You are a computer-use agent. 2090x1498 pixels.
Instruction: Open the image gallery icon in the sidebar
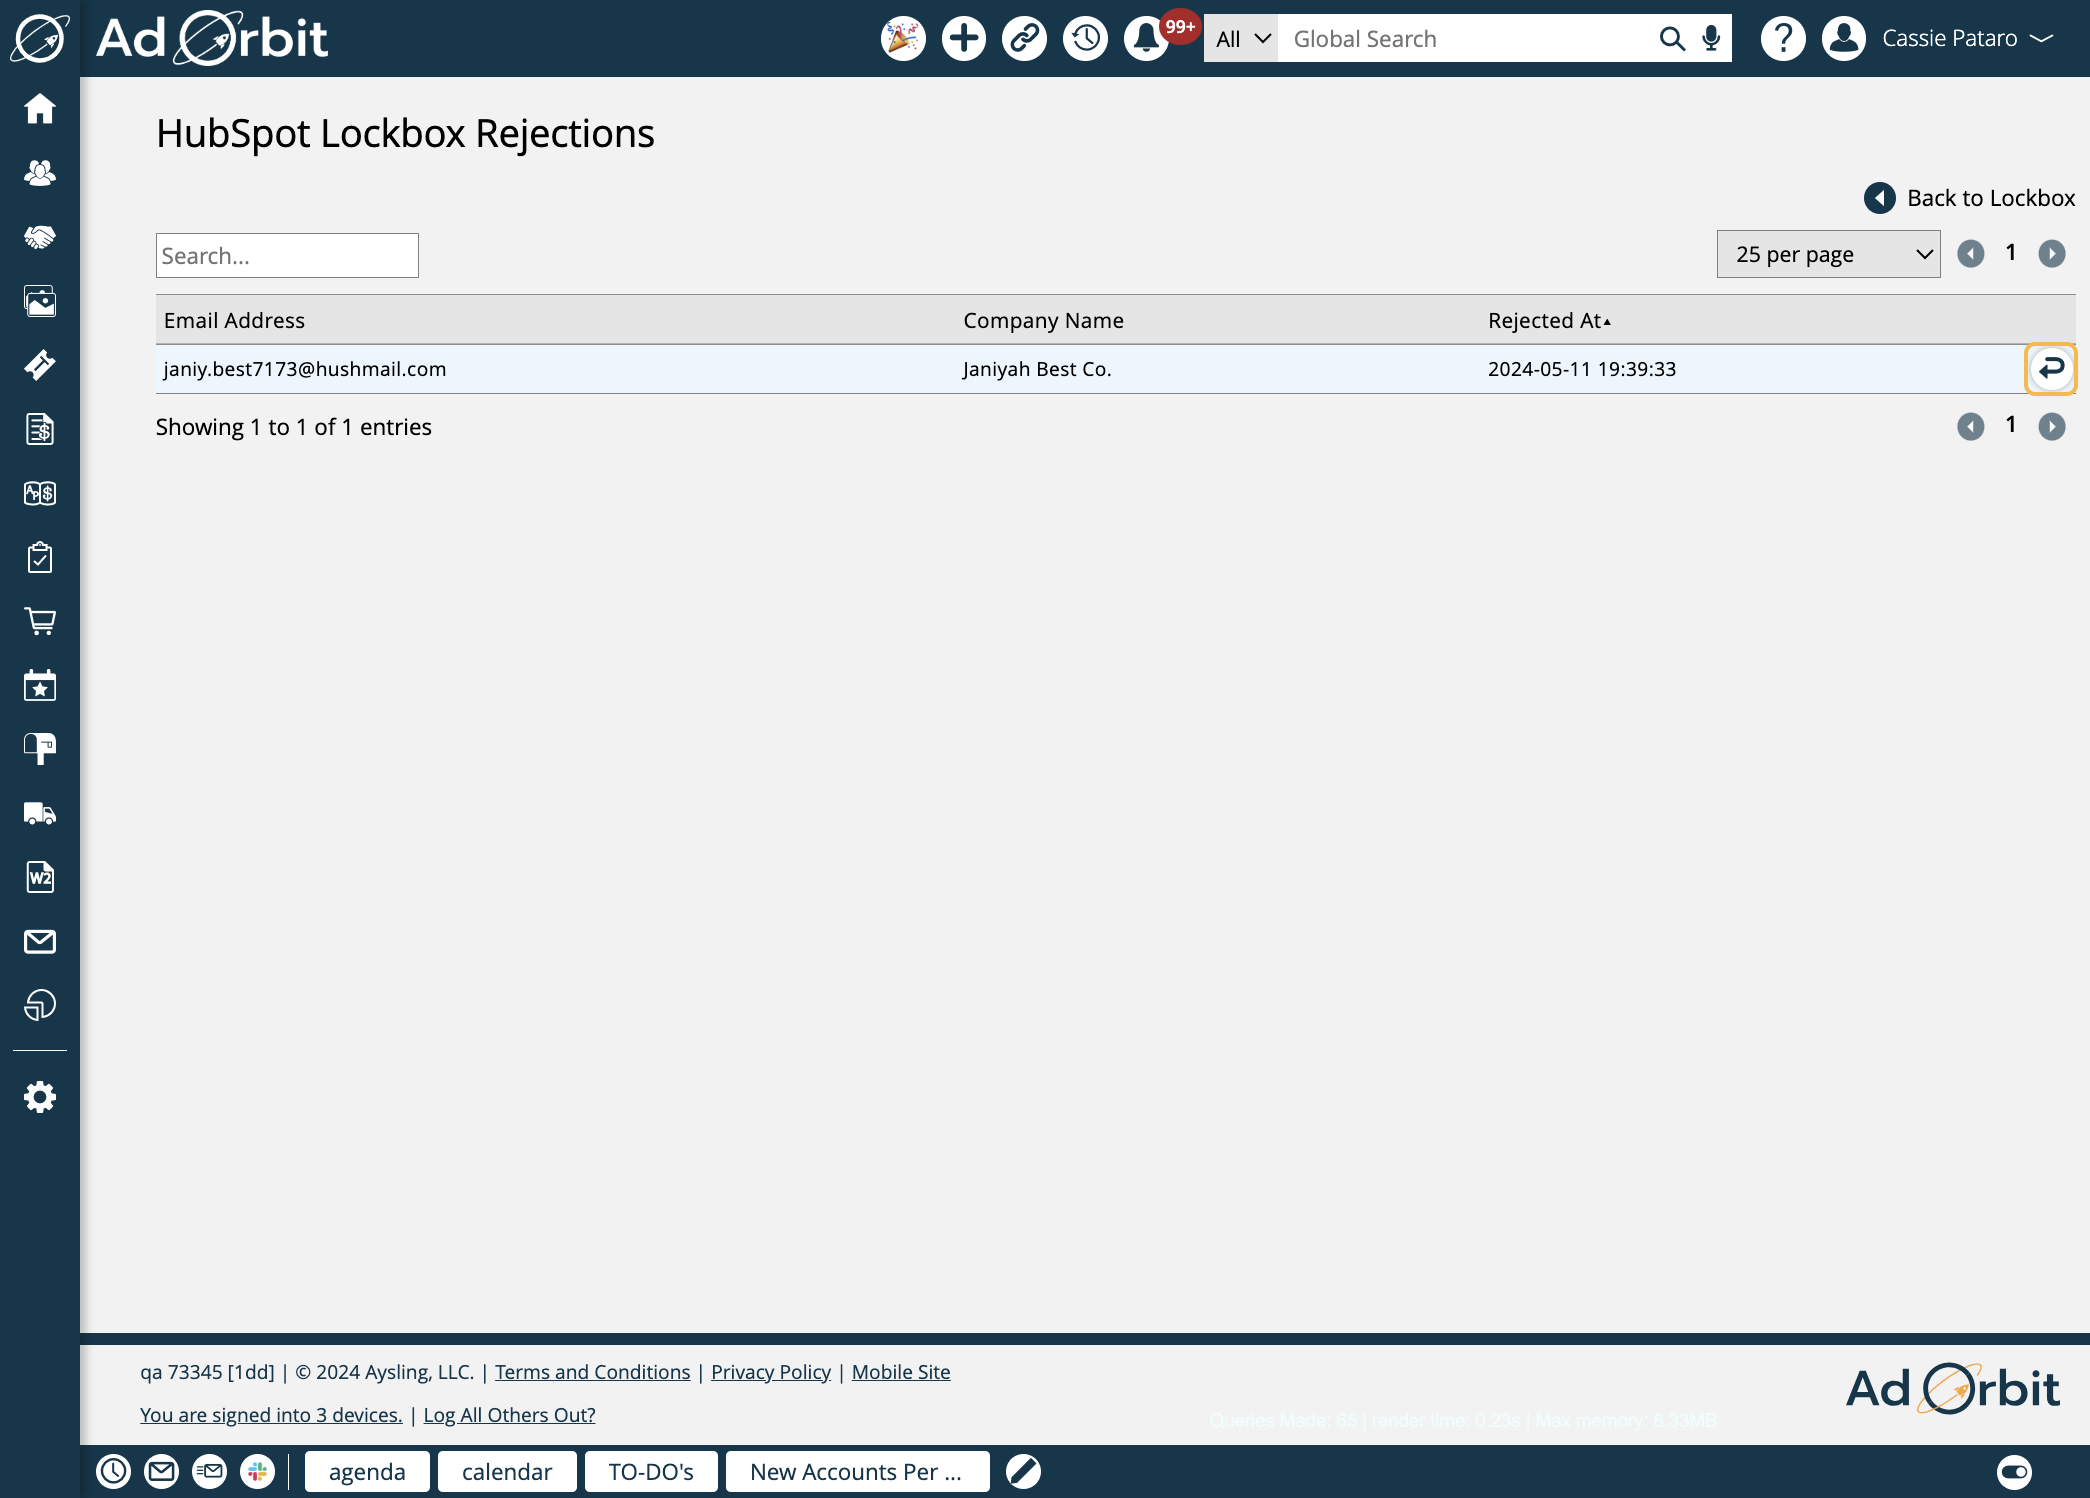[40, 301]
